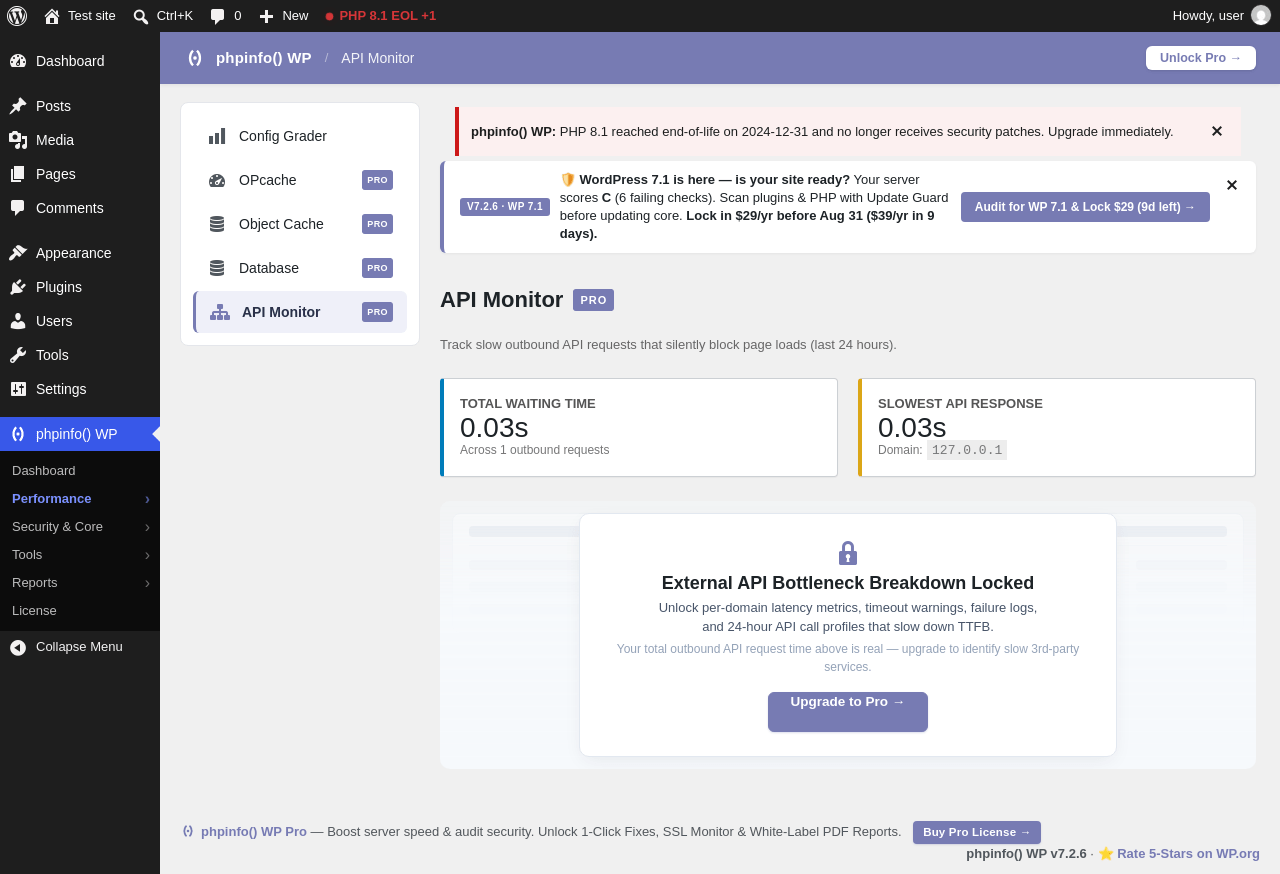Image resolution: width=1280 pixels, height=874 pixels.
Task: Open Rate 5-Stars on WP.org link
Action: coord(1188,853)
